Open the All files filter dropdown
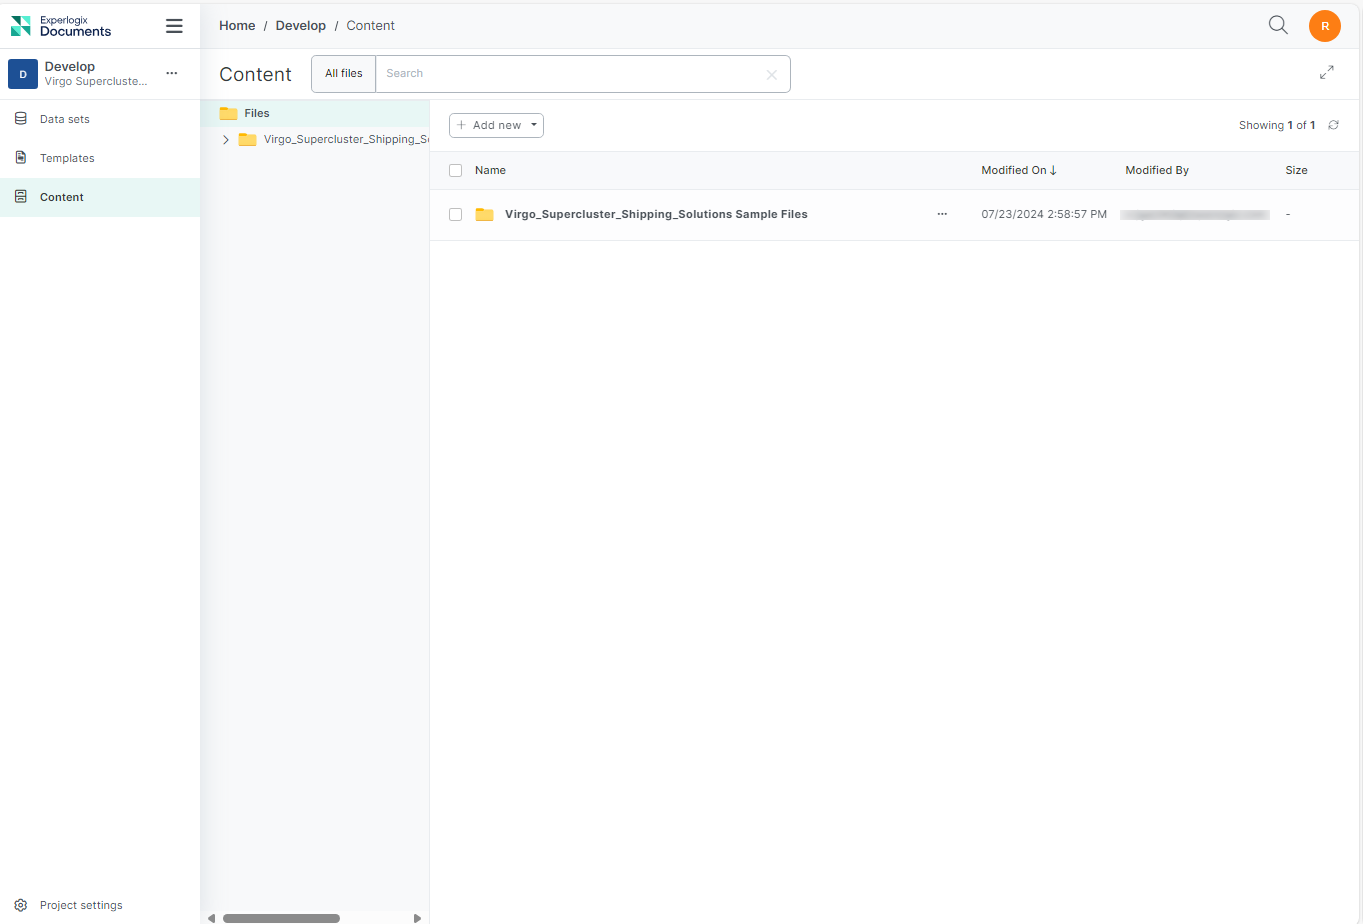Screen dimensions: 1363x924 point(344,74)
